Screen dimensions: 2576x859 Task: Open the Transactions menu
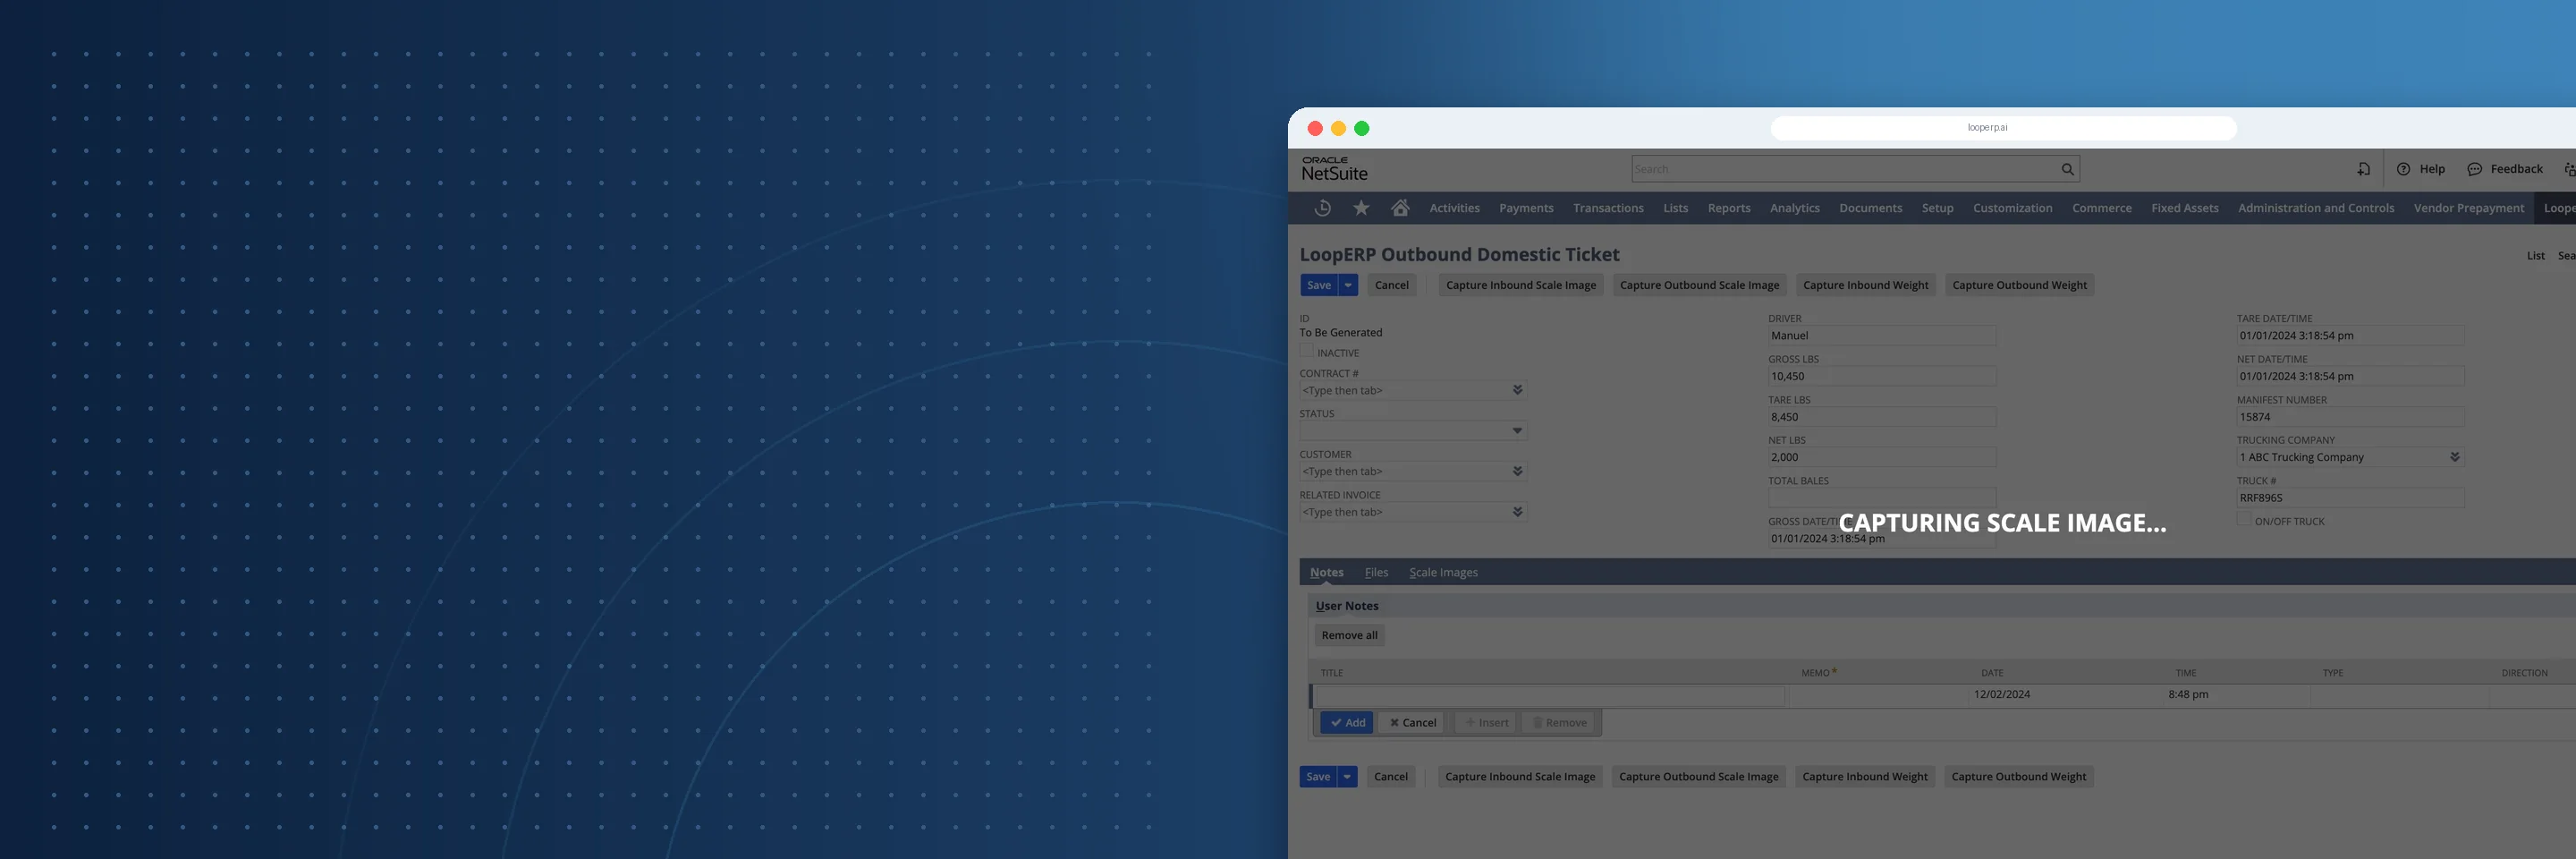coord(1607,208)
